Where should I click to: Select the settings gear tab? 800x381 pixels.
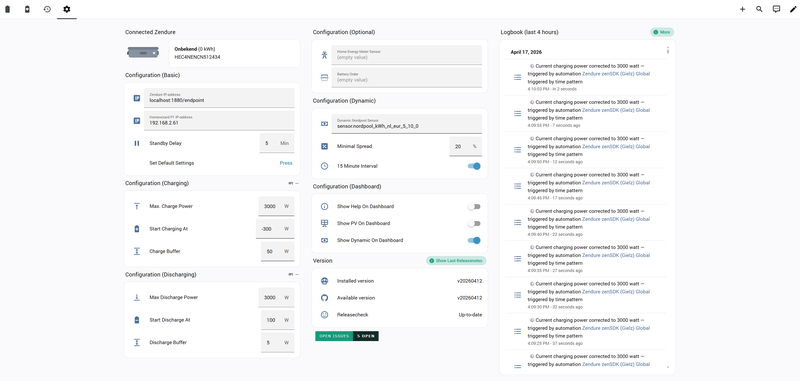click(x=67, y=9)
